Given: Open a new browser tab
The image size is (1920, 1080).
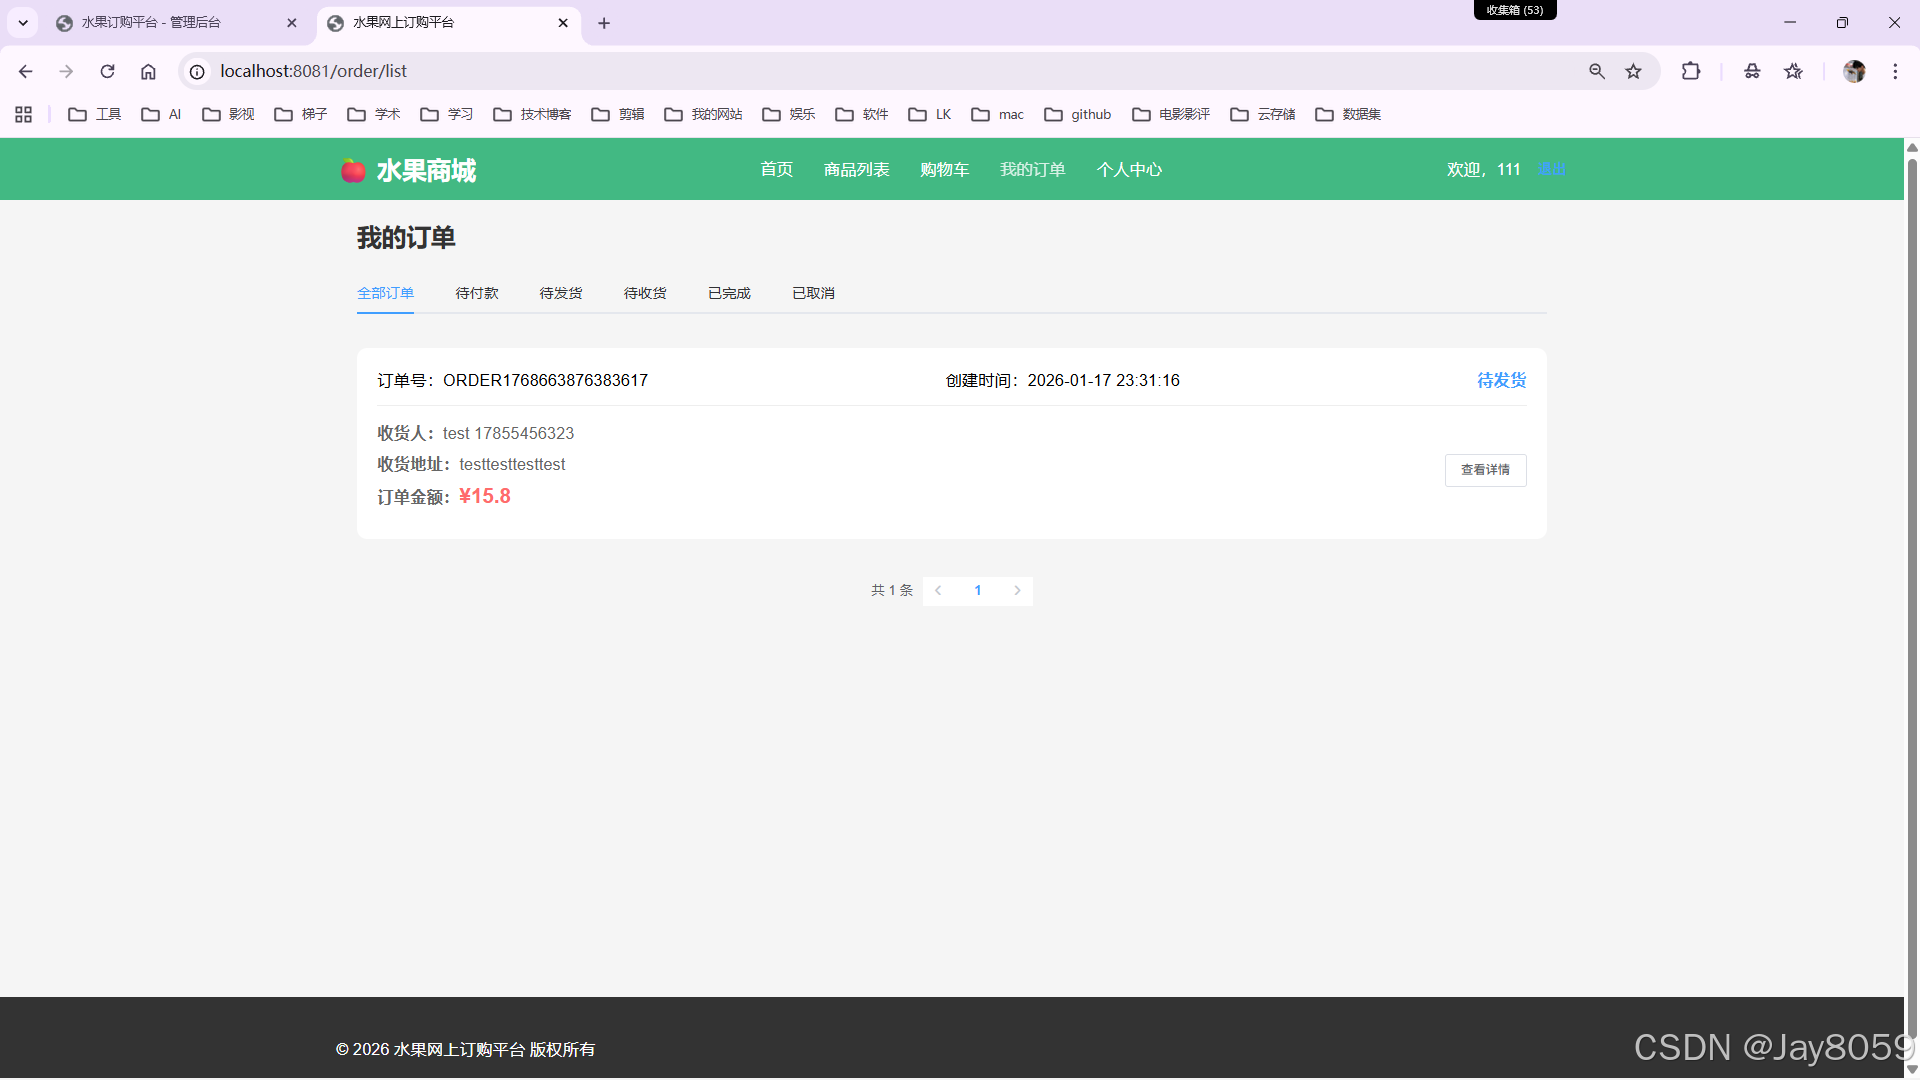Looking at the screenshot, I should [604, 23].
